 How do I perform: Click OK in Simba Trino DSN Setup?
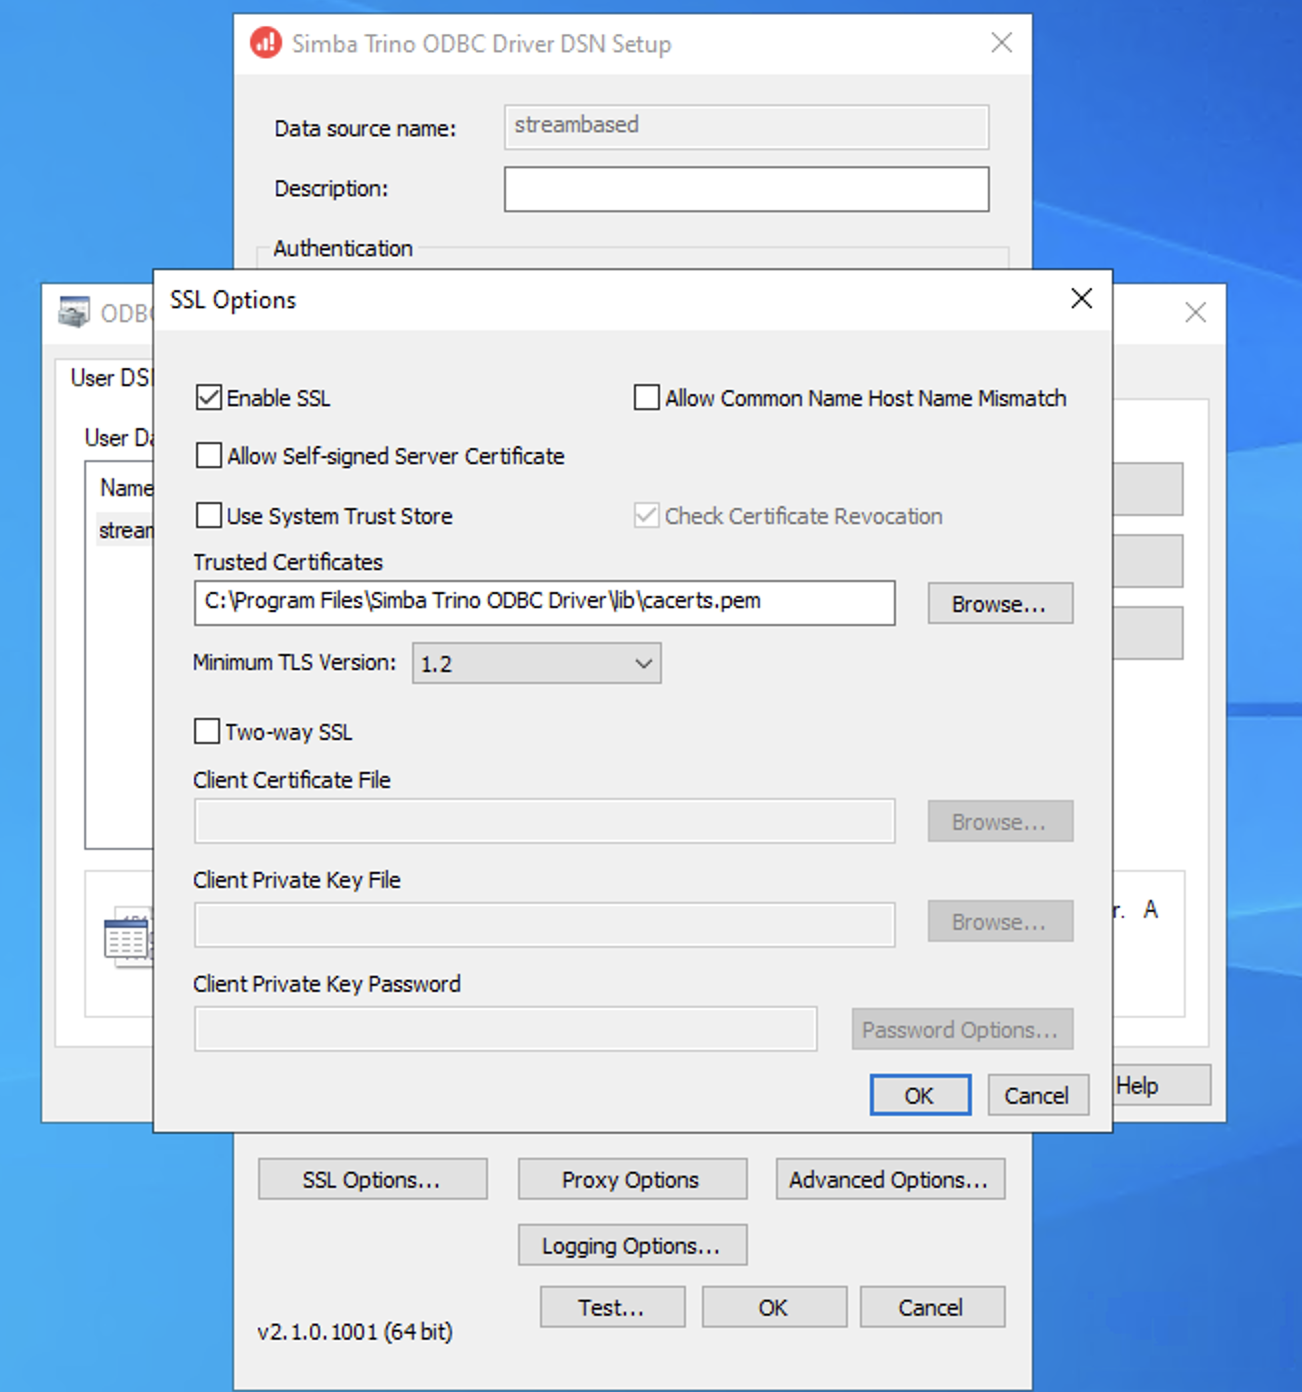(x=774, y=1308)
